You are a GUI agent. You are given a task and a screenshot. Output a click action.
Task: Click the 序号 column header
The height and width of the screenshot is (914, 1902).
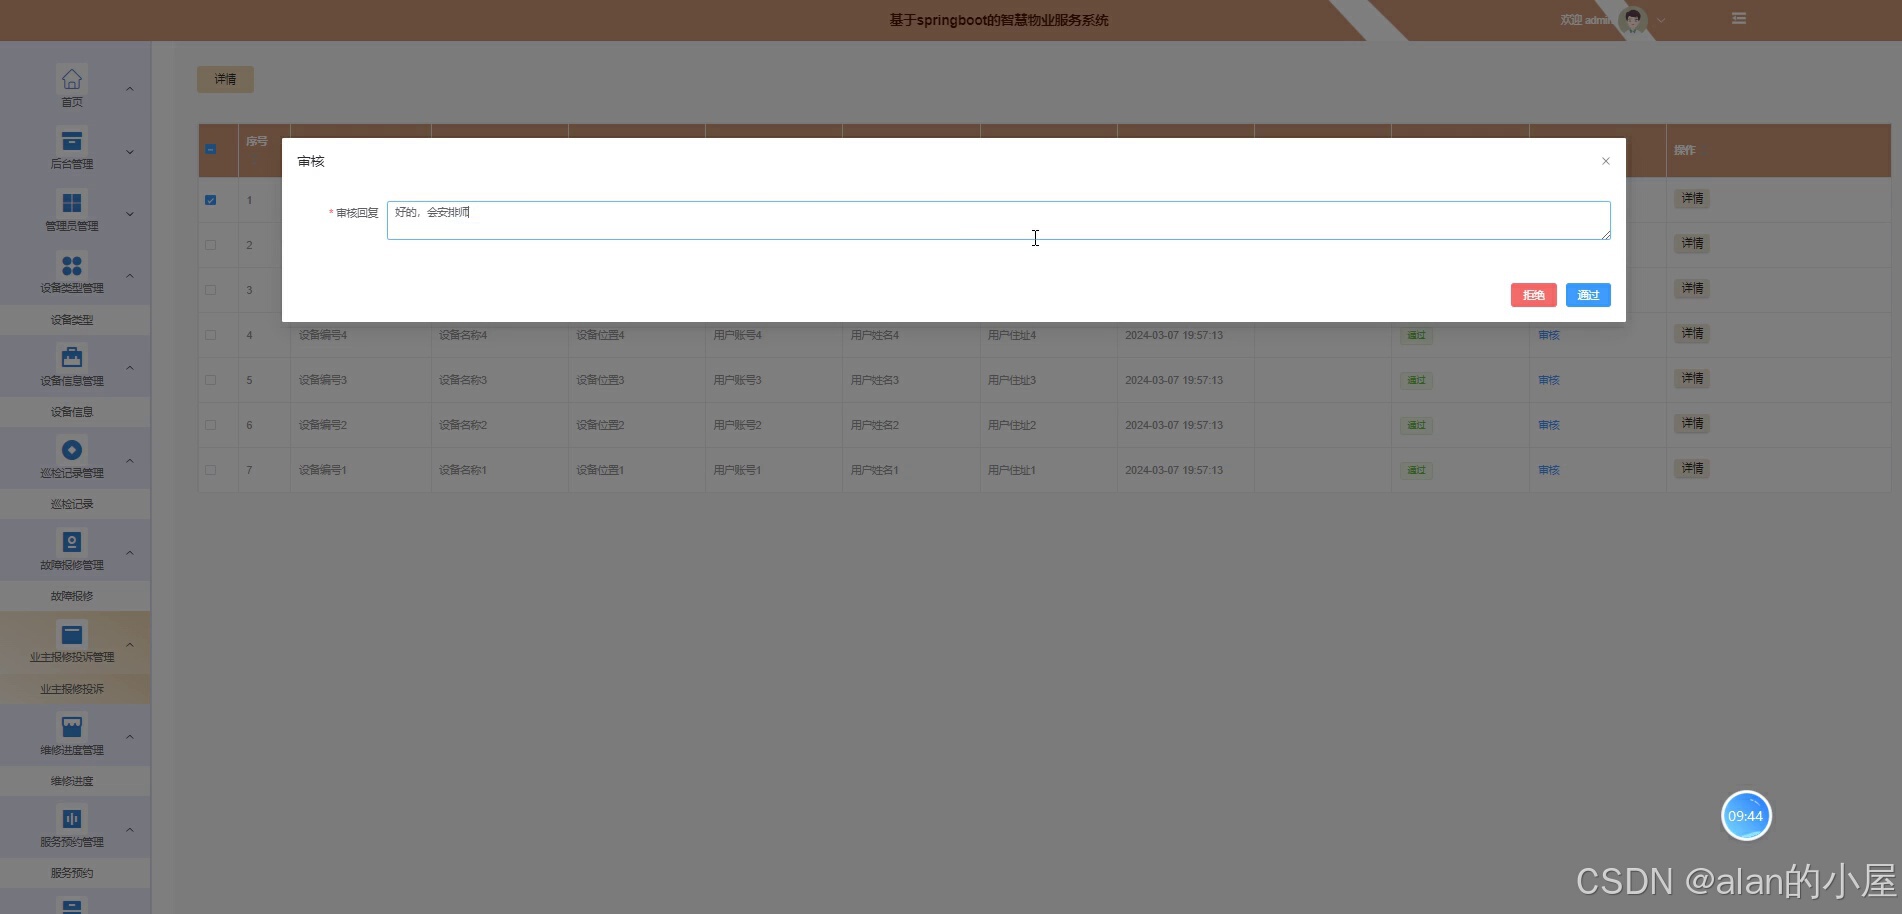pos(257,142)
